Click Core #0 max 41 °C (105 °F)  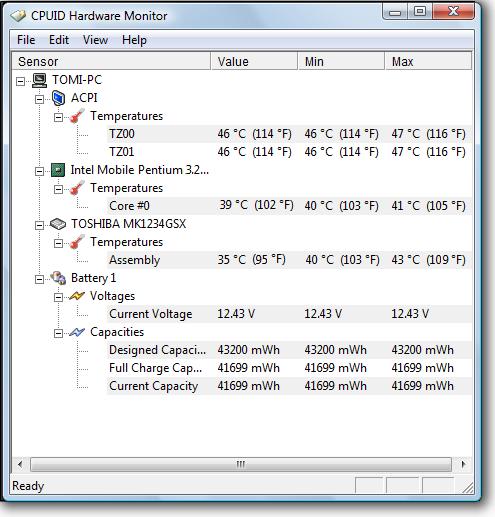428,206
